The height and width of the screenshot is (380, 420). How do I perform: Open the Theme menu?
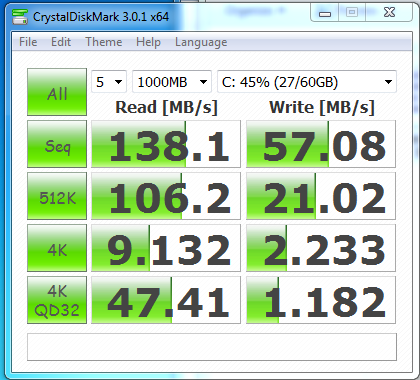[x=104, y=42]
